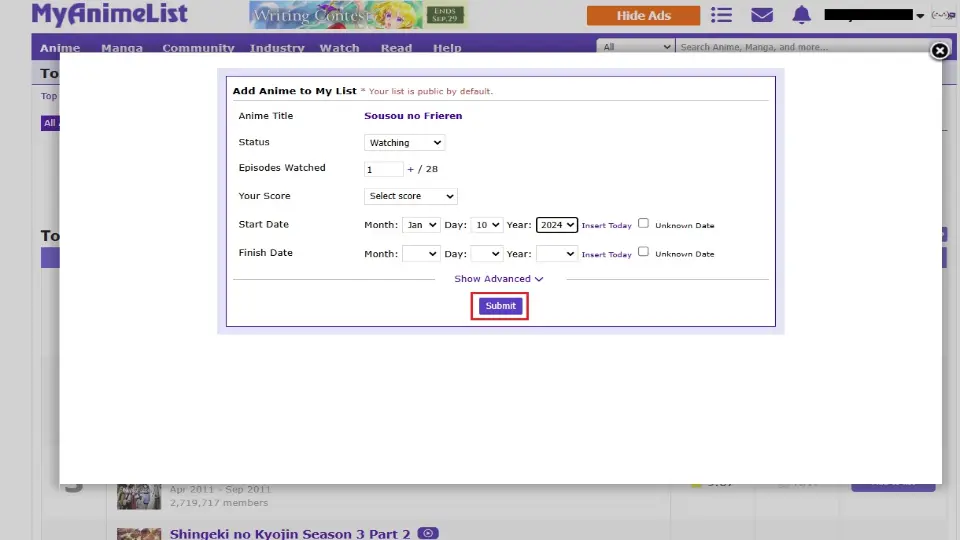Screen dimensions: 960x540
Task: Click the anime thumbnail above Shingeki no Kyojin
Action: (x=139, y=497)
